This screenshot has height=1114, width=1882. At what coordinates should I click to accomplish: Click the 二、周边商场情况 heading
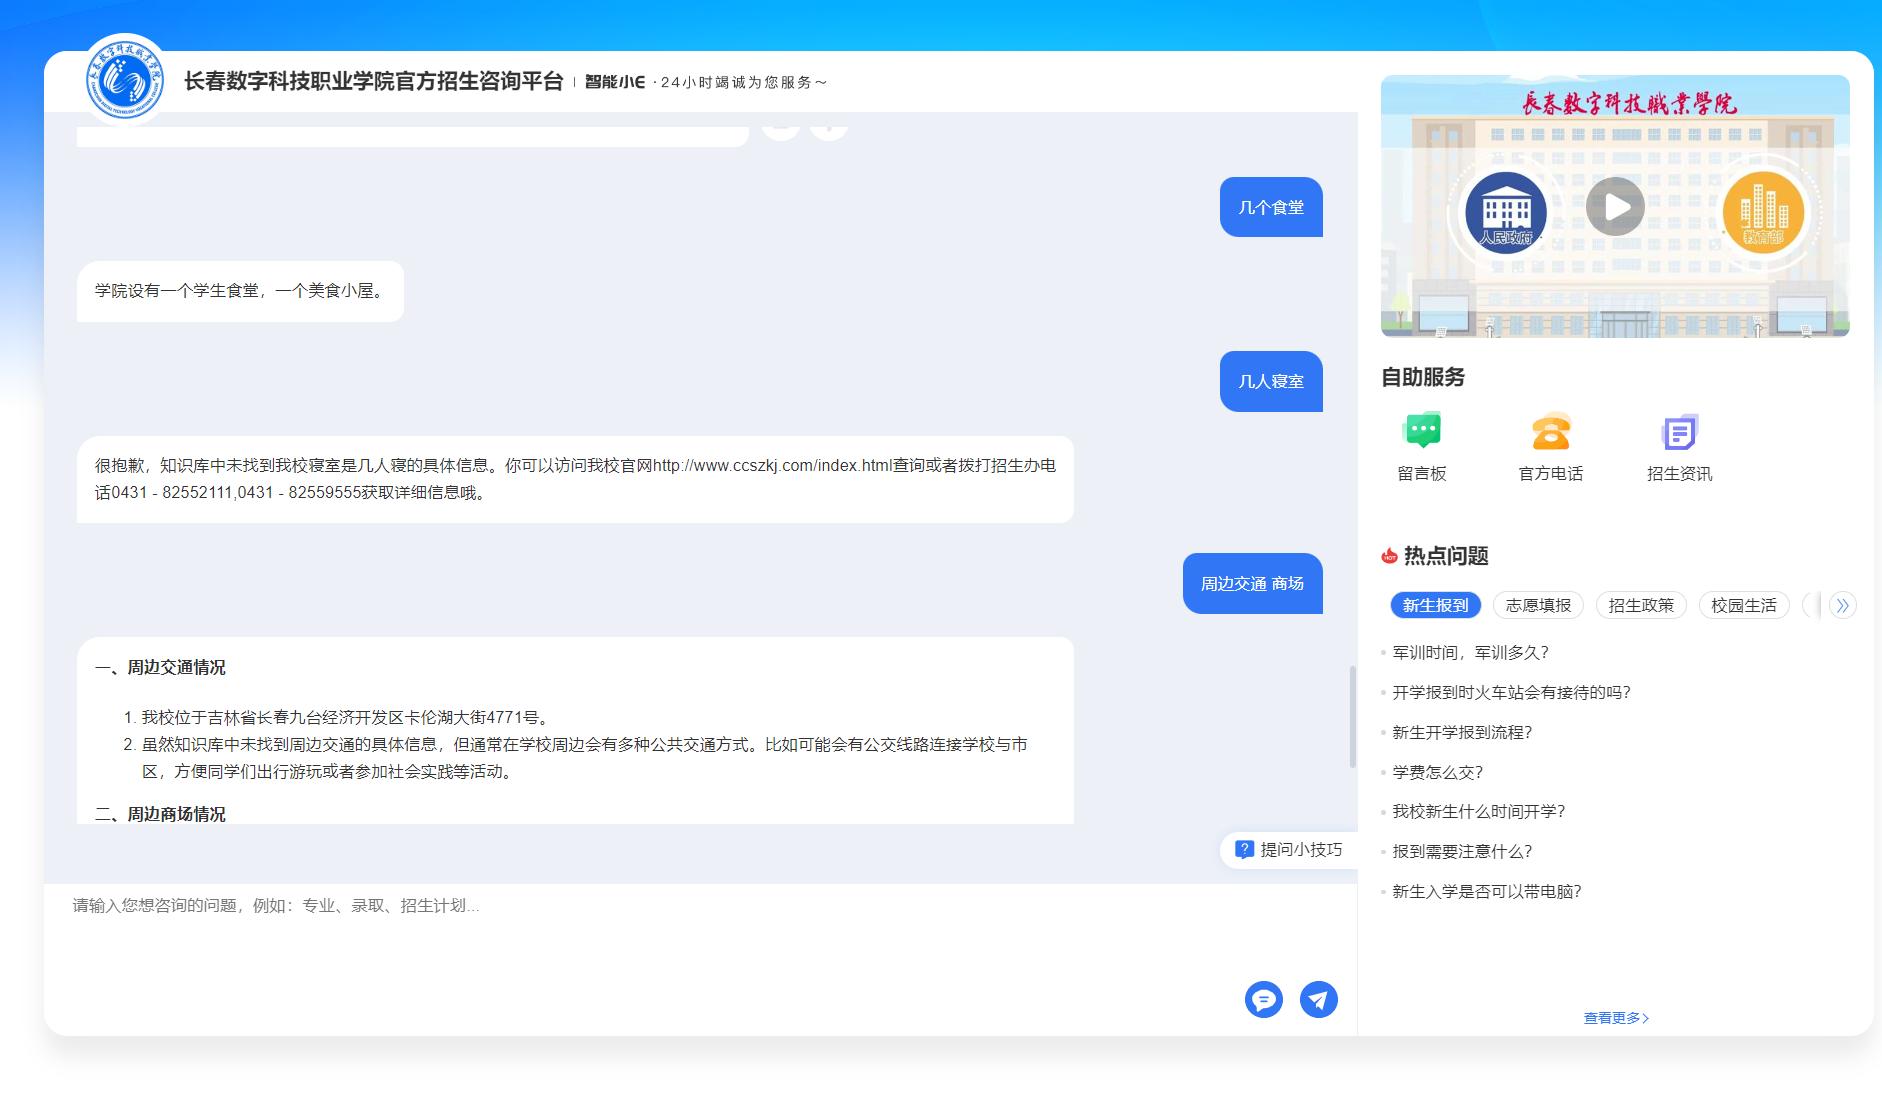coord(161,814)
